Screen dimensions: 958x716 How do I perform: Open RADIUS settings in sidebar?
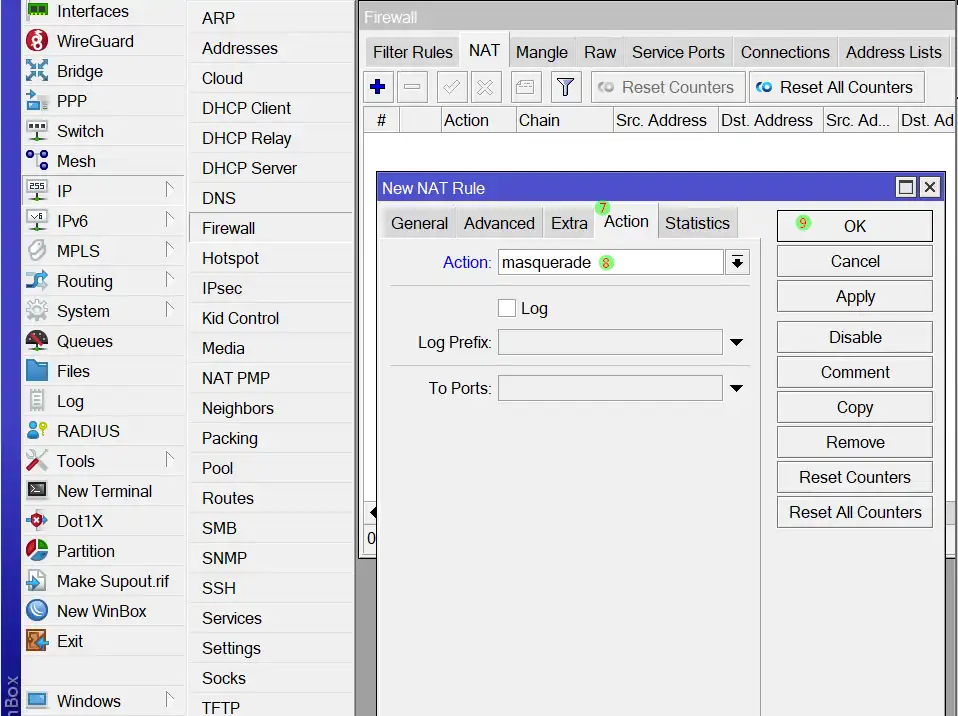pyautogui.click(x=88, y=431)
